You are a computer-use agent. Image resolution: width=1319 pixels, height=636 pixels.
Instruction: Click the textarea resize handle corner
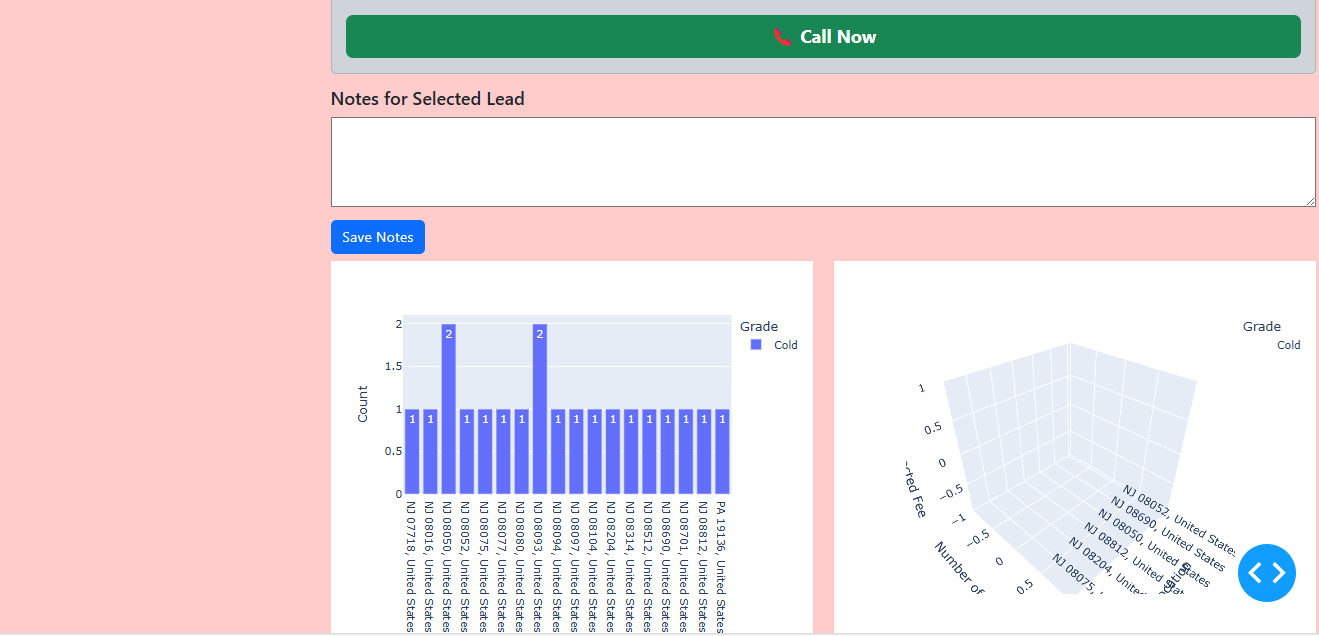coord(1309,201)
